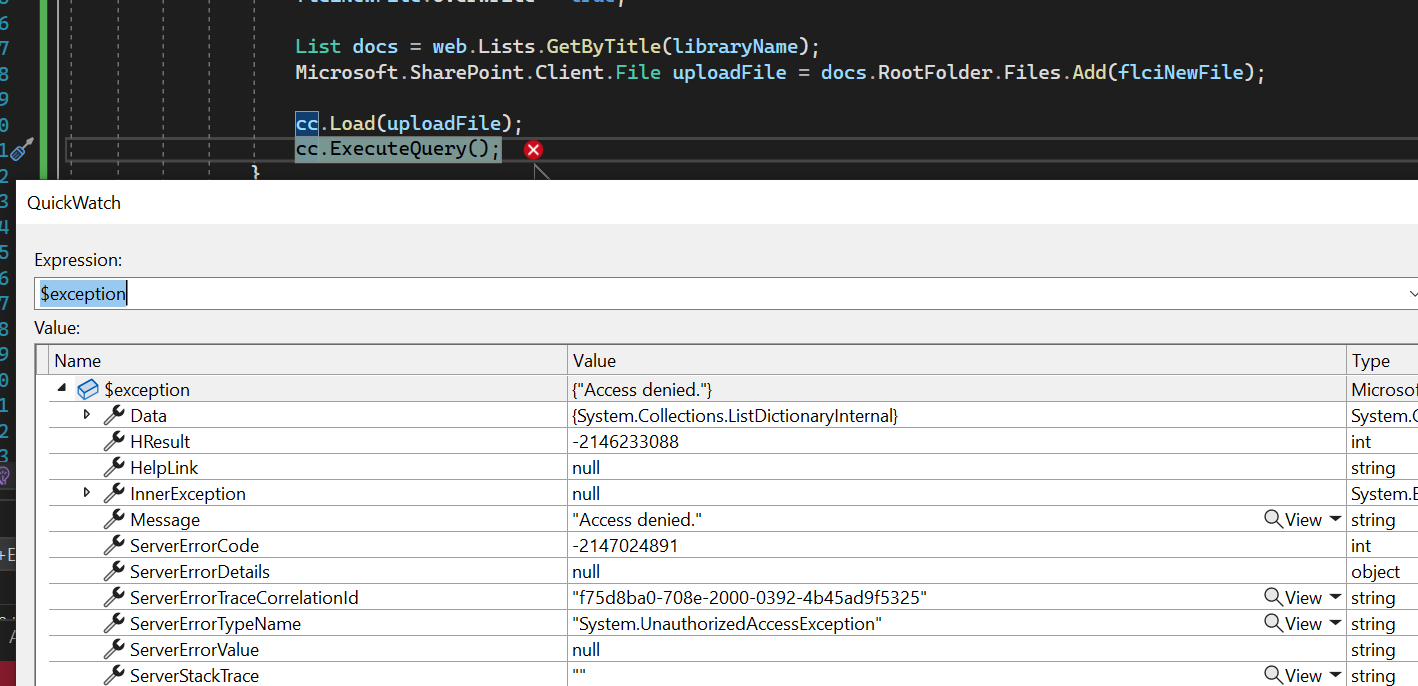This screenshot has height=686, width=1418.
Task: Click the red exception error icon
Action: (534, 150)
